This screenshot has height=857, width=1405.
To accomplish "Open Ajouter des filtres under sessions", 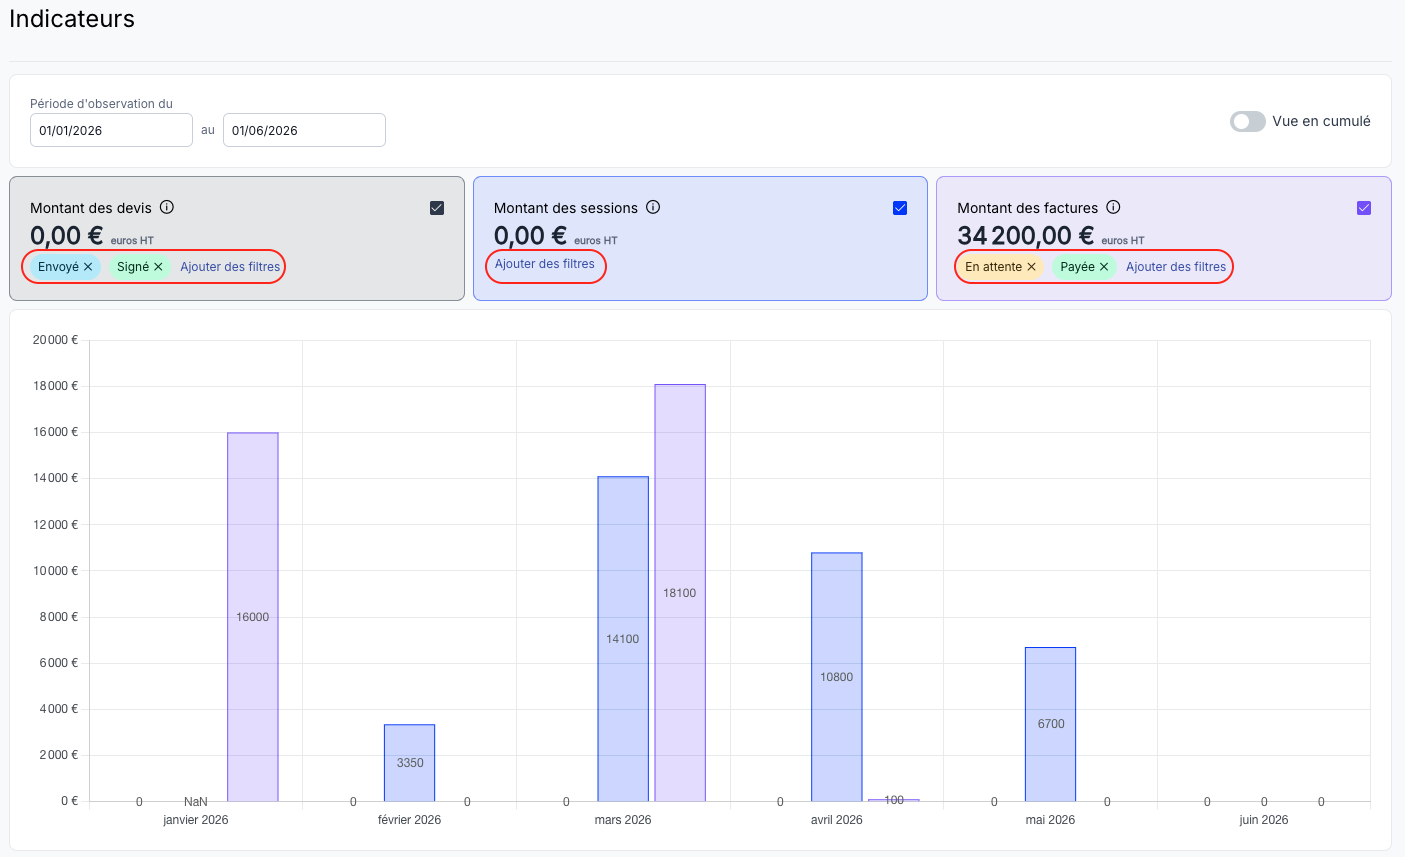I will [x=545, y=264].
